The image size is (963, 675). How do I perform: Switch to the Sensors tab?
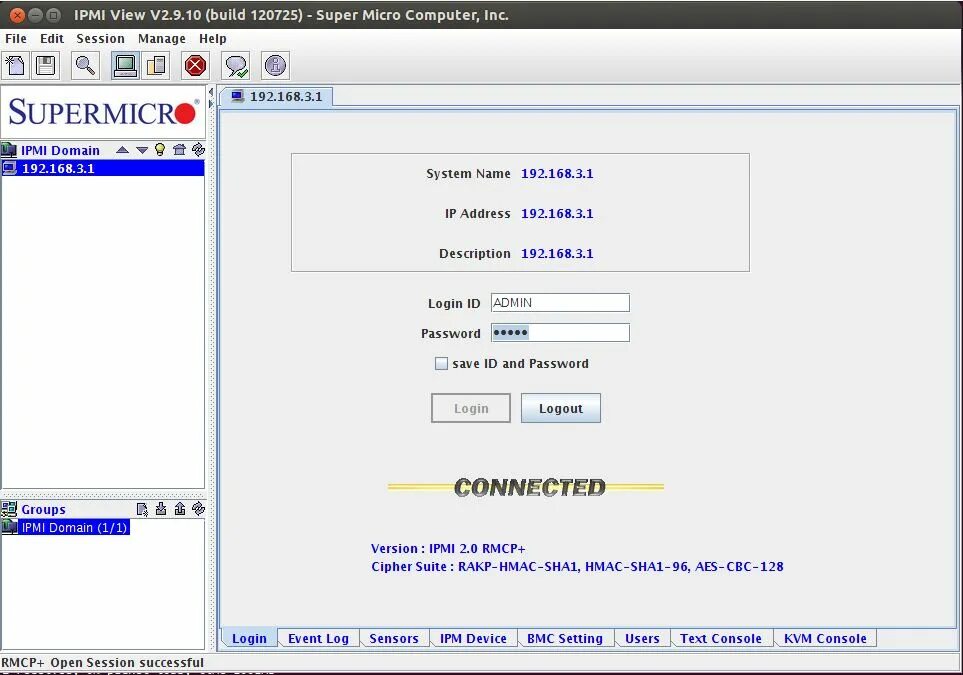click(394, 638)
